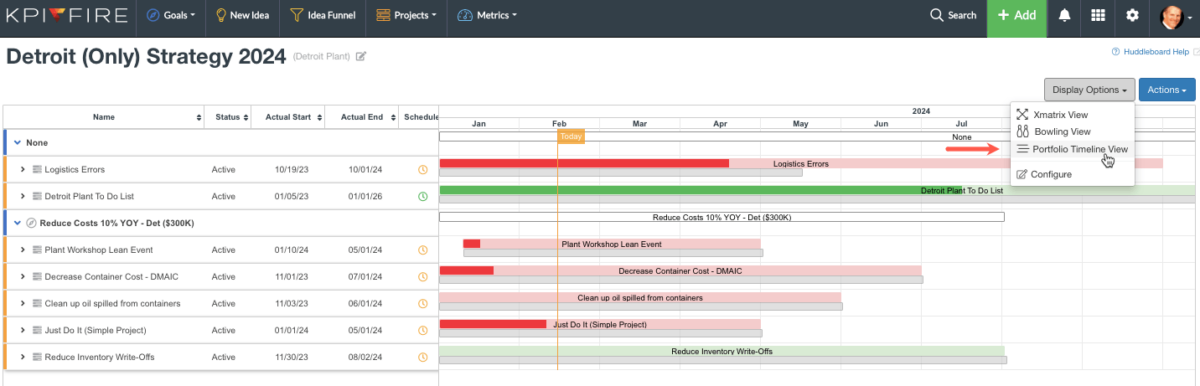Open Clean up oil spilled from containers name
1200x386 pixels.
click(x=112, y=304)
